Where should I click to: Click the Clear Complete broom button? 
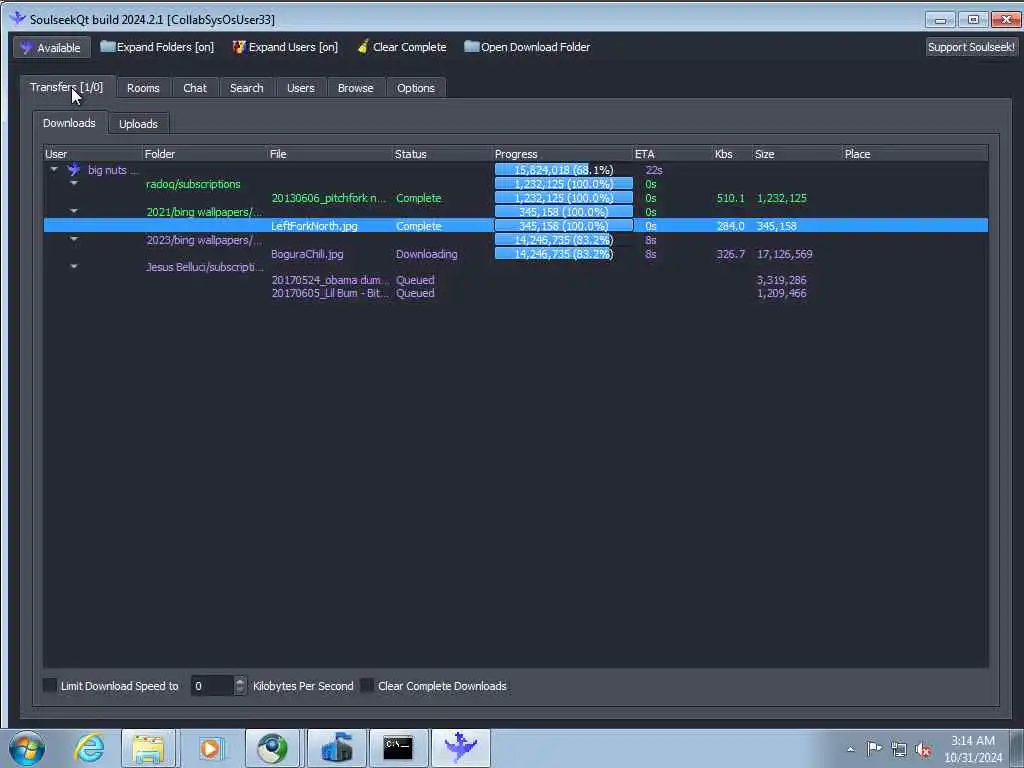click(402, 47)
